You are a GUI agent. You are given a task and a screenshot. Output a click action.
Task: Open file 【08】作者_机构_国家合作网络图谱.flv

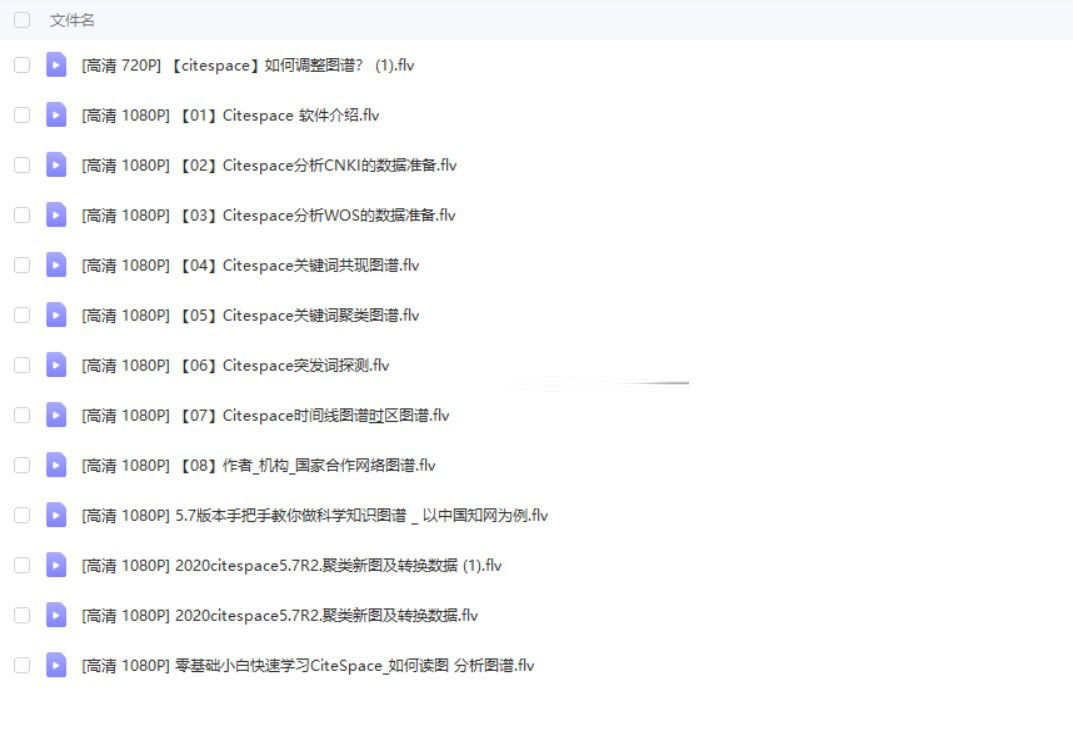[x=259, y=465]
